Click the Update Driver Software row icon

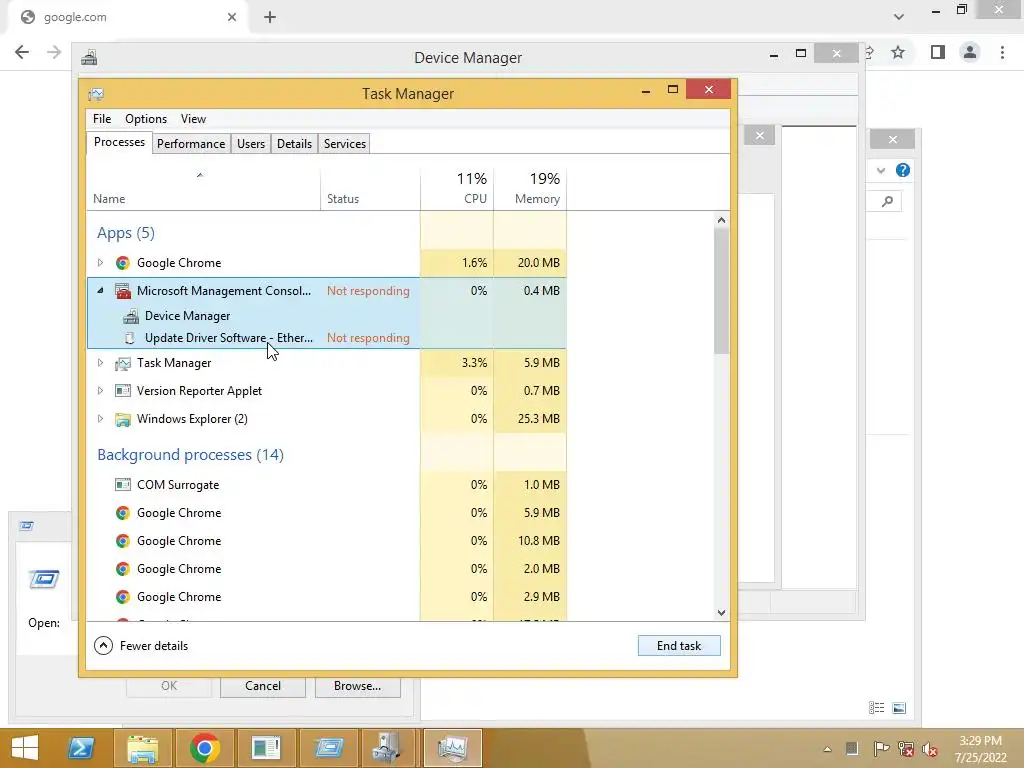pyautogui.click(x=129, y=338)
